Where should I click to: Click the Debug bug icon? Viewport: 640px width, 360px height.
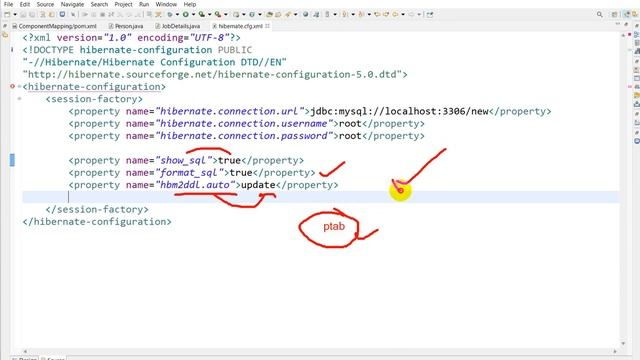(170, 14)
